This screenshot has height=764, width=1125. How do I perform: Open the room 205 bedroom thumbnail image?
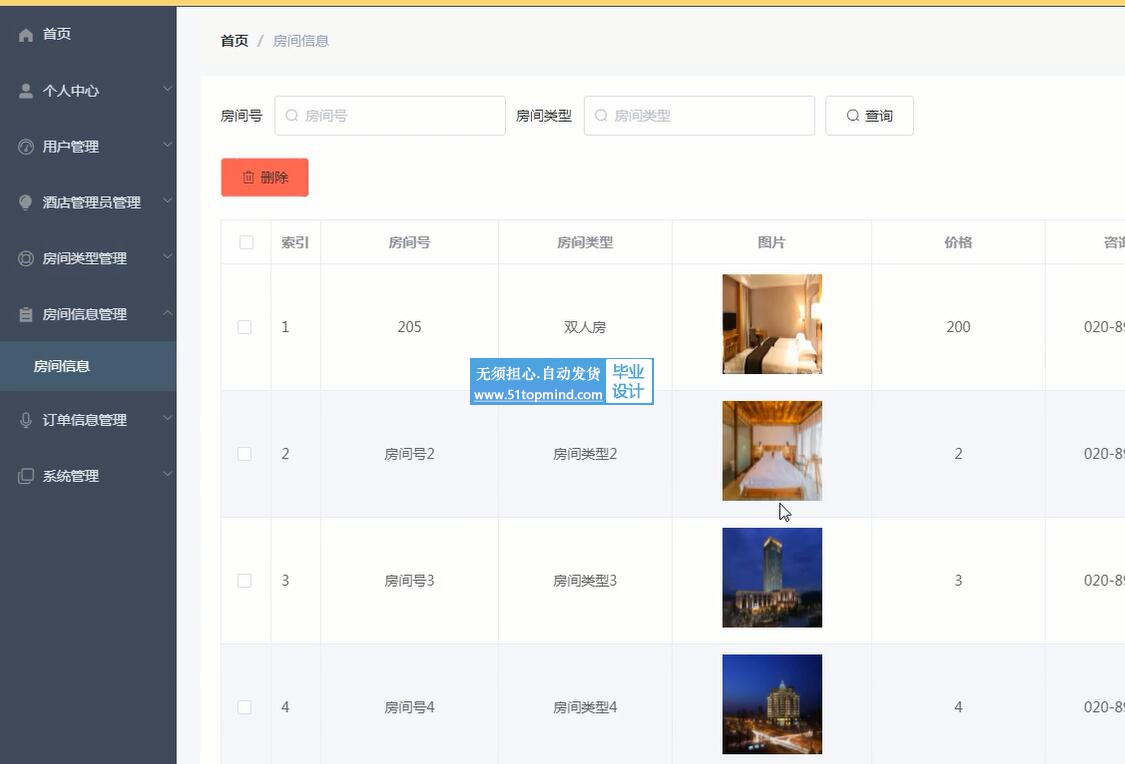click(772, 324)
